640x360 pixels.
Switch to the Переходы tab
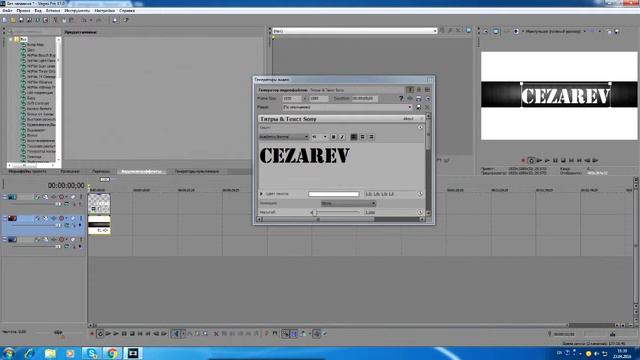(101, 171)
